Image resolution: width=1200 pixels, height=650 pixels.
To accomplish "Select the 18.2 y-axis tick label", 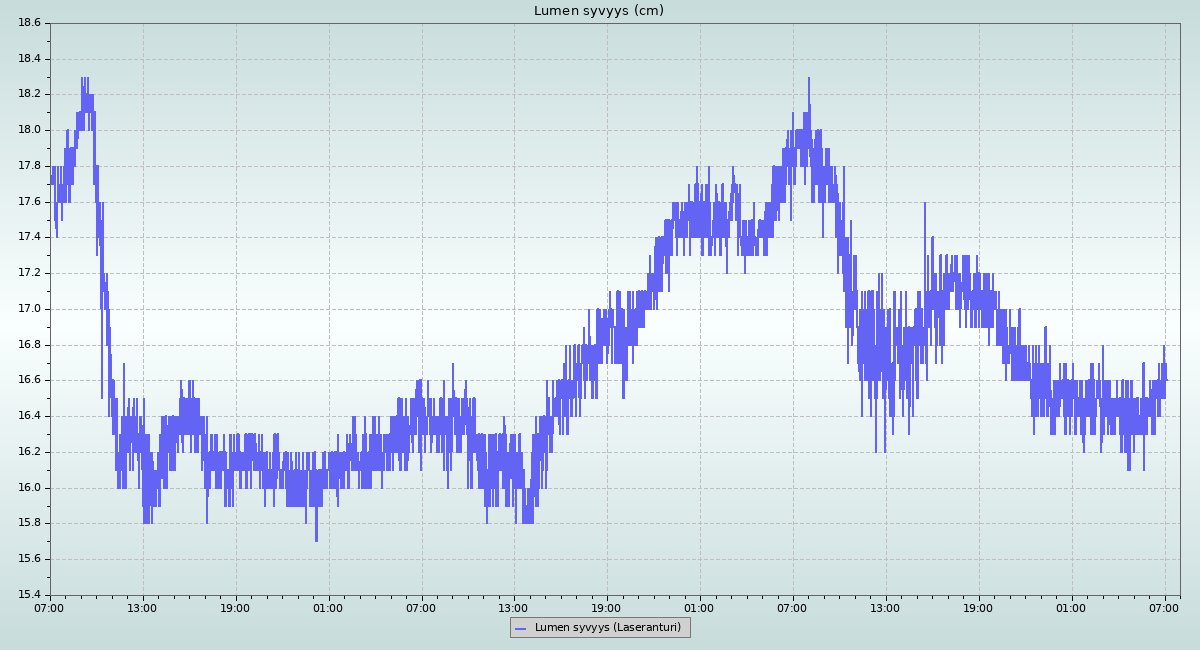I will [29, 94].
